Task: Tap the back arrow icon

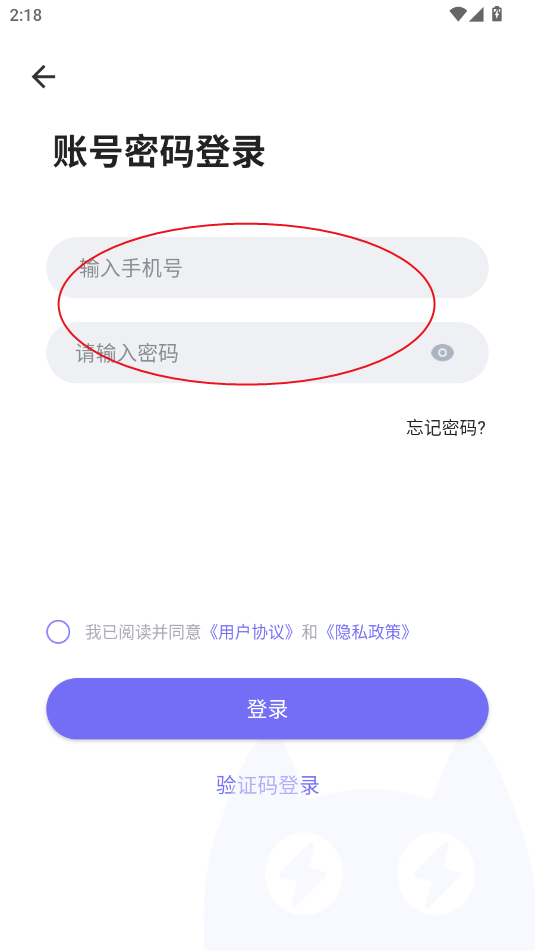Action: [x=43, y=77]
